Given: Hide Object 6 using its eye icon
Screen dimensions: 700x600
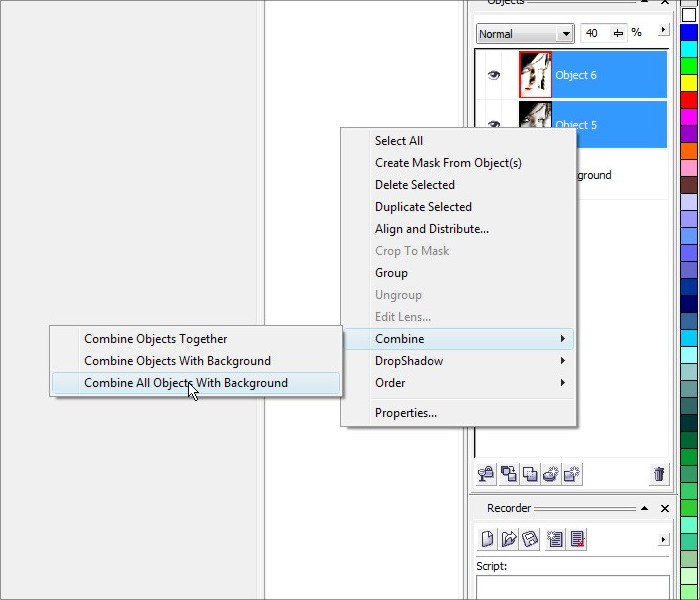Looking at the screenshot, I should point(493,75).
